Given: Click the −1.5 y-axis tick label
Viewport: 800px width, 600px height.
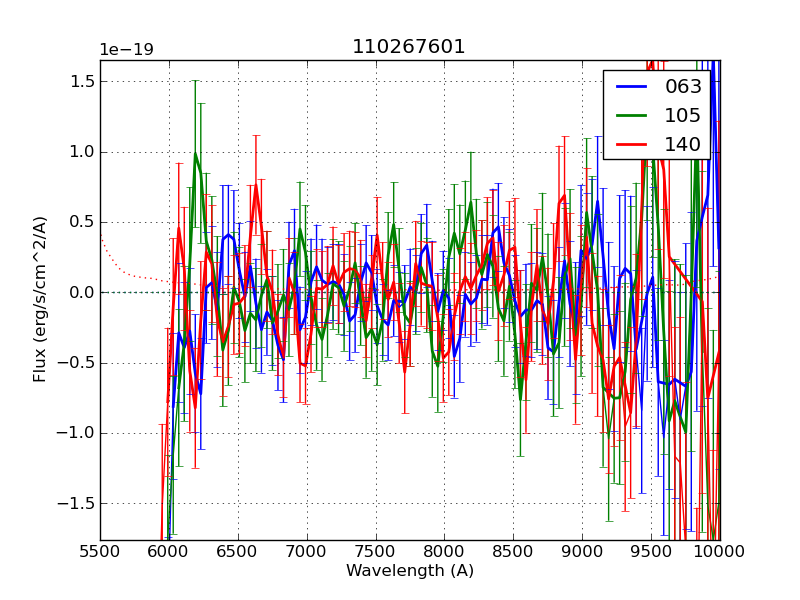Looking at the screenshot, I should (x=78, y=504).
